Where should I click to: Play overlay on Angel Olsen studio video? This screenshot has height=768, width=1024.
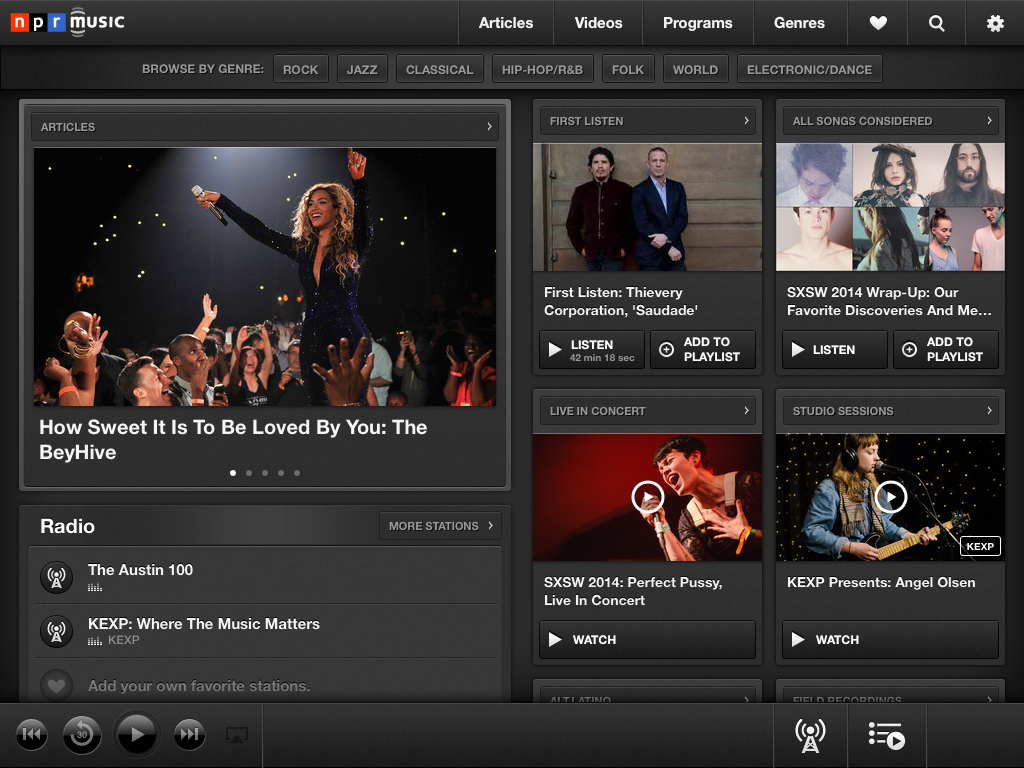[x=890, y=497]
